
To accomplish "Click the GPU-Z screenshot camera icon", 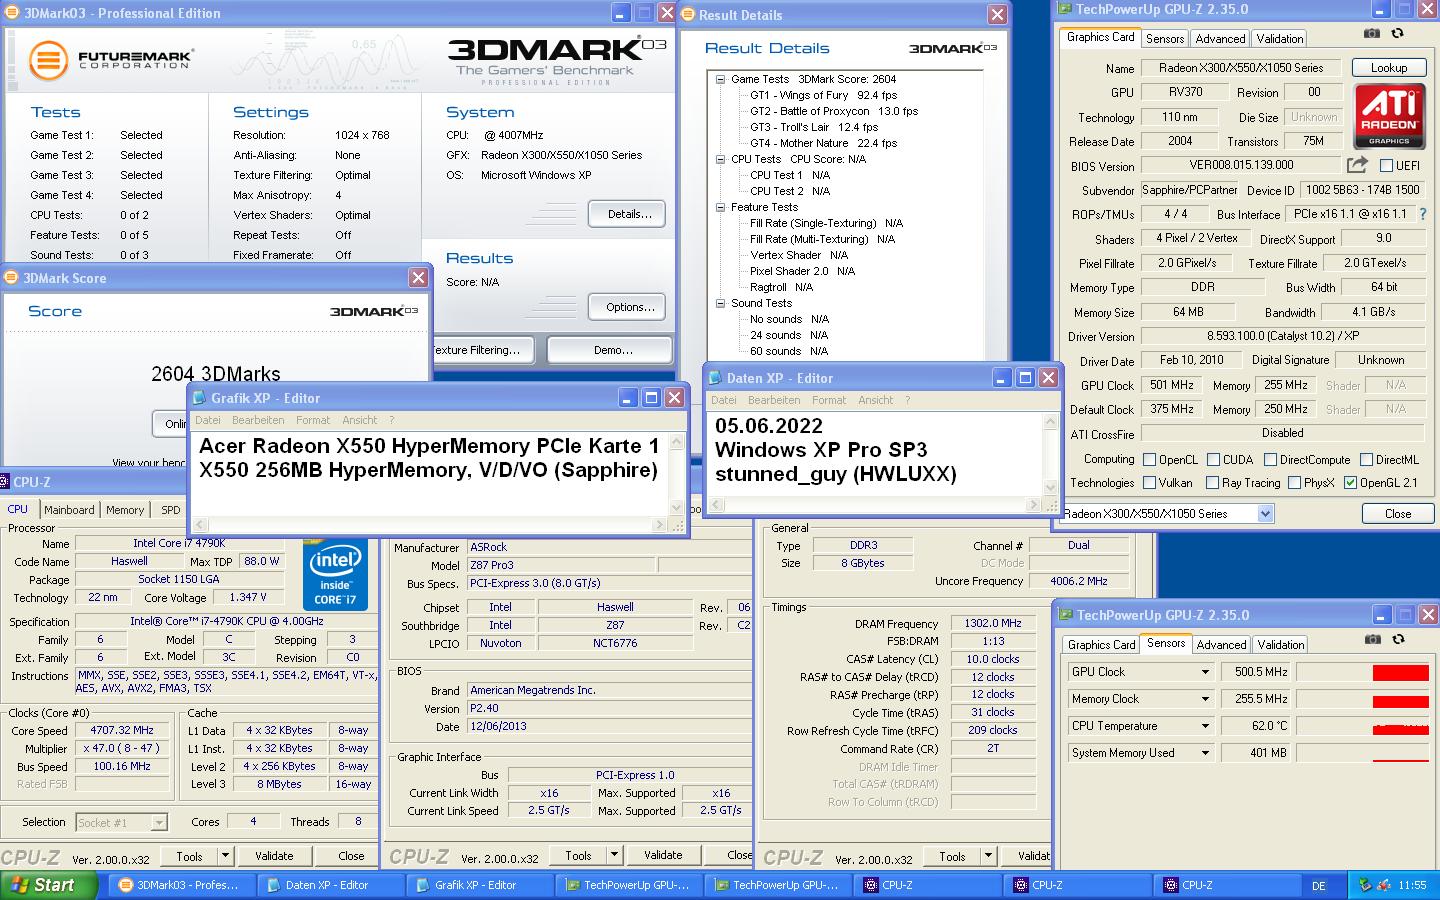I will (x=1372, y=33).
